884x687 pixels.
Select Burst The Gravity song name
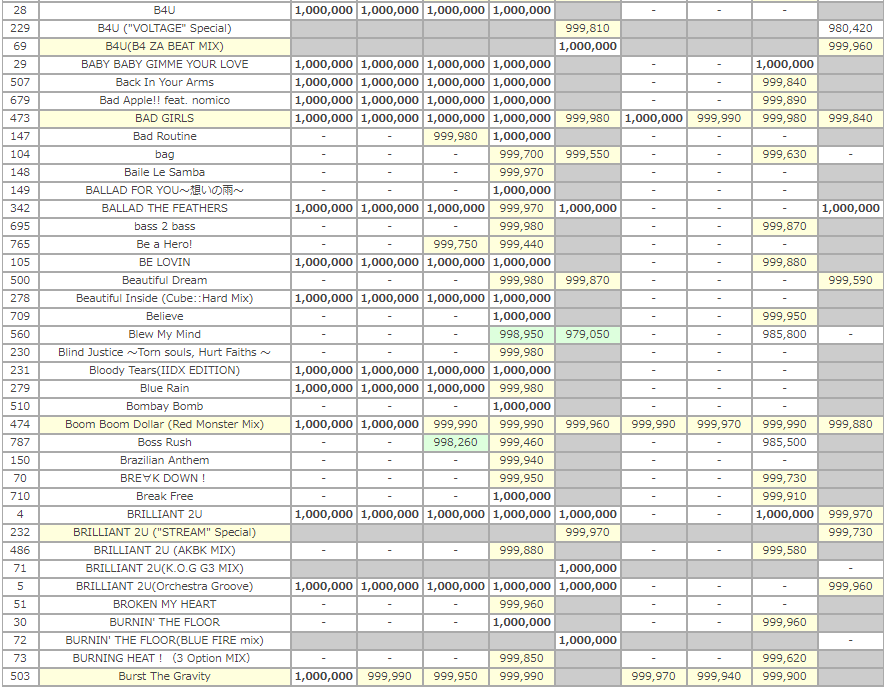coord(164,677)
